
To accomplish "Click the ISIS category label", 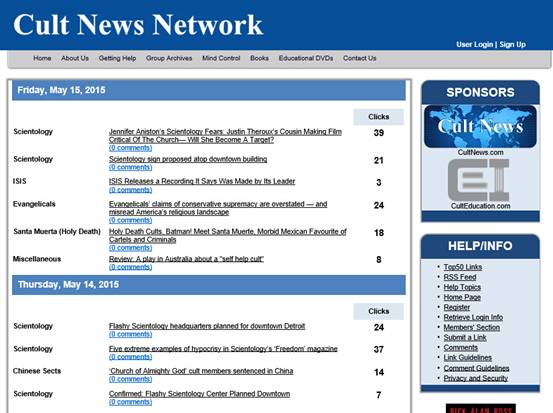I will click(19, 181).
